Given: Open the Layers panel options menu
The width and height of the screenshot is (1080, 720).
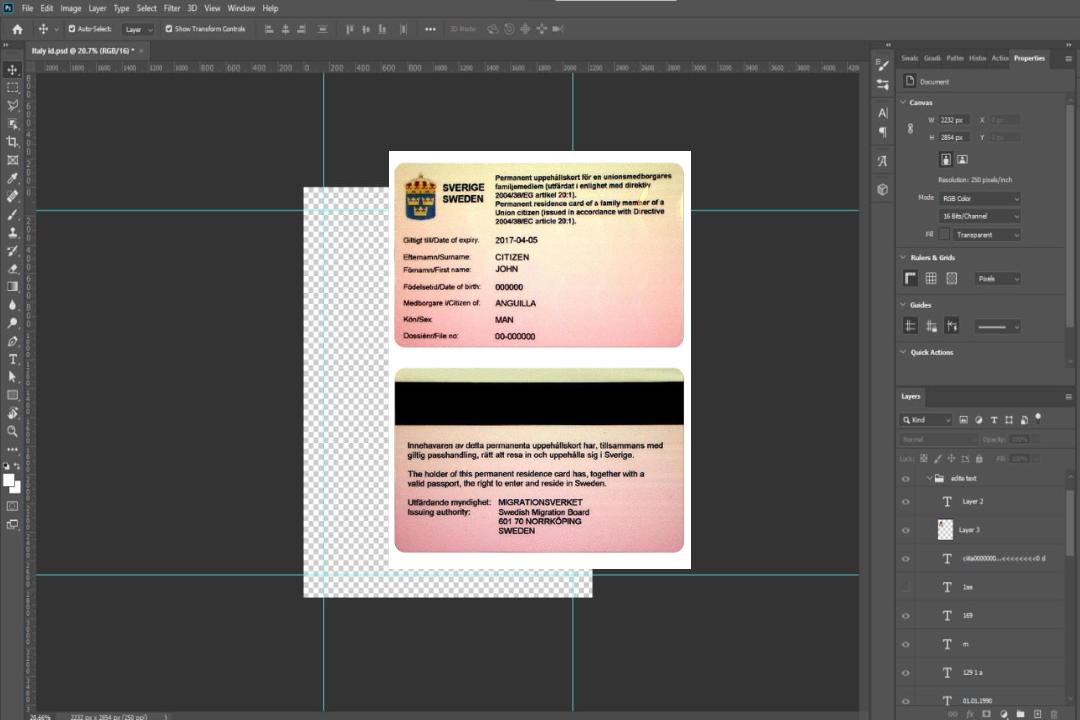Looking at the screenshot, I should [x=1068, y=397].
